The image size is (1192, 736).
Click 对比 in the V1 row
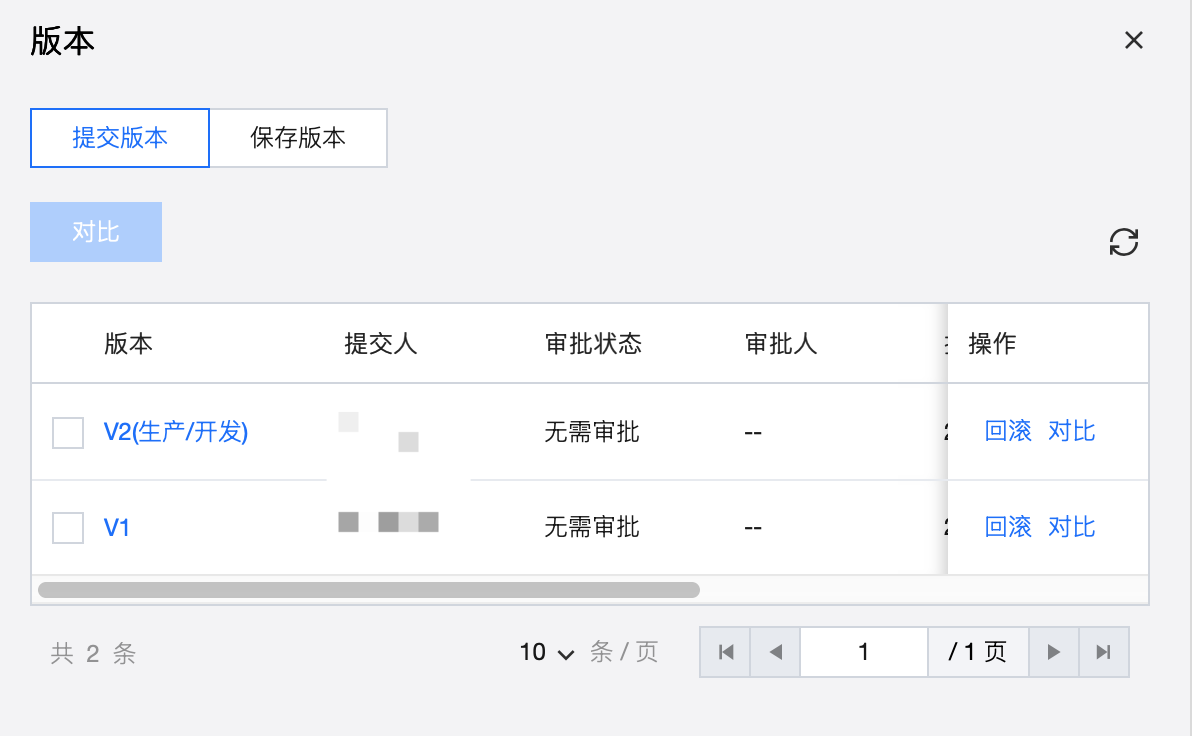point(1071,527)
